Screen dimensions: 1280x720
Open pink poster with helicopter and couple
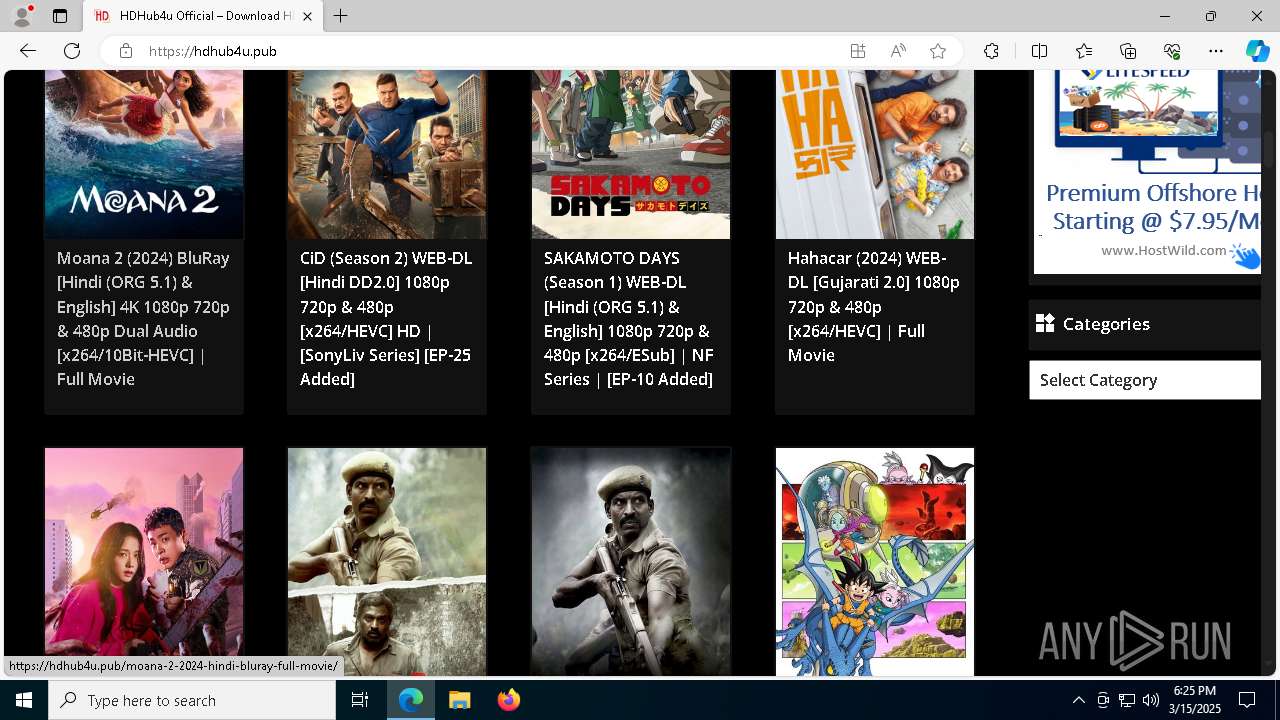[x=144, y=562]
